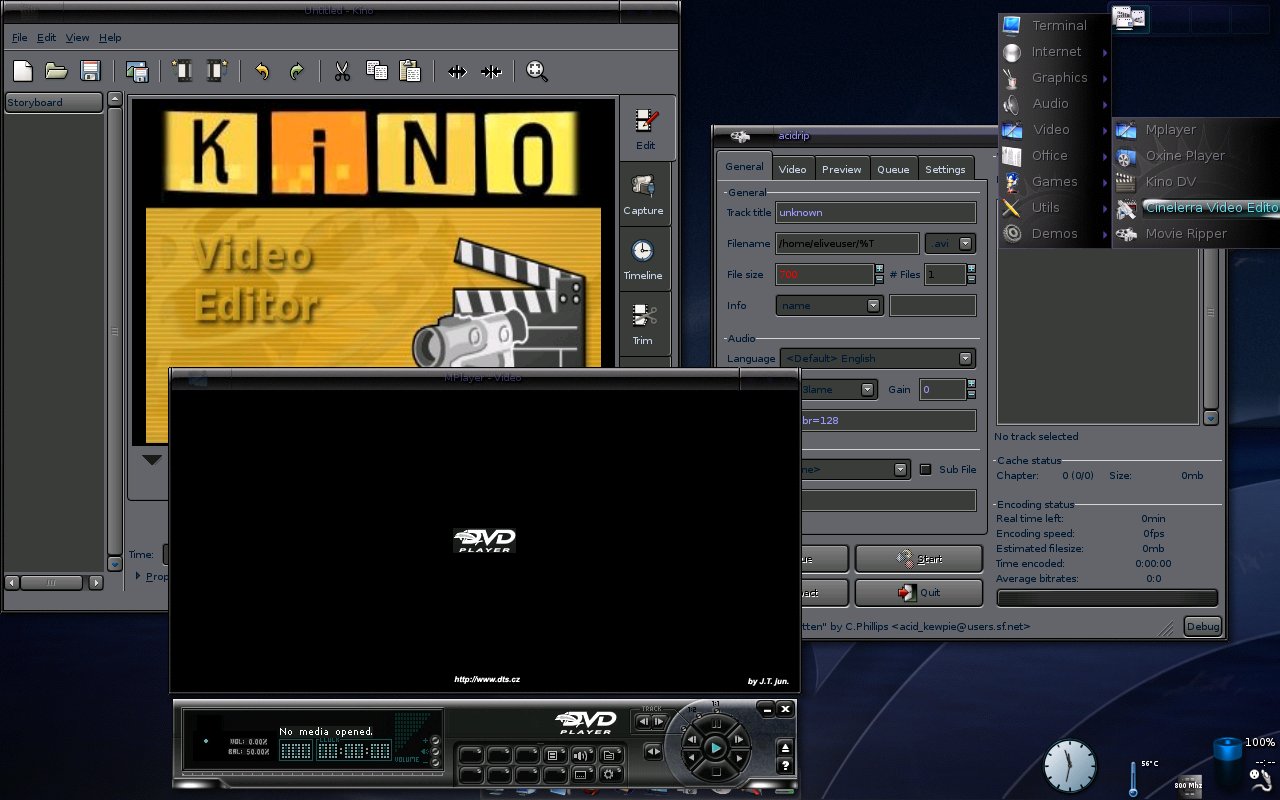
Task: Start playback with DVD player play button
Action: (x=715, y=748)
